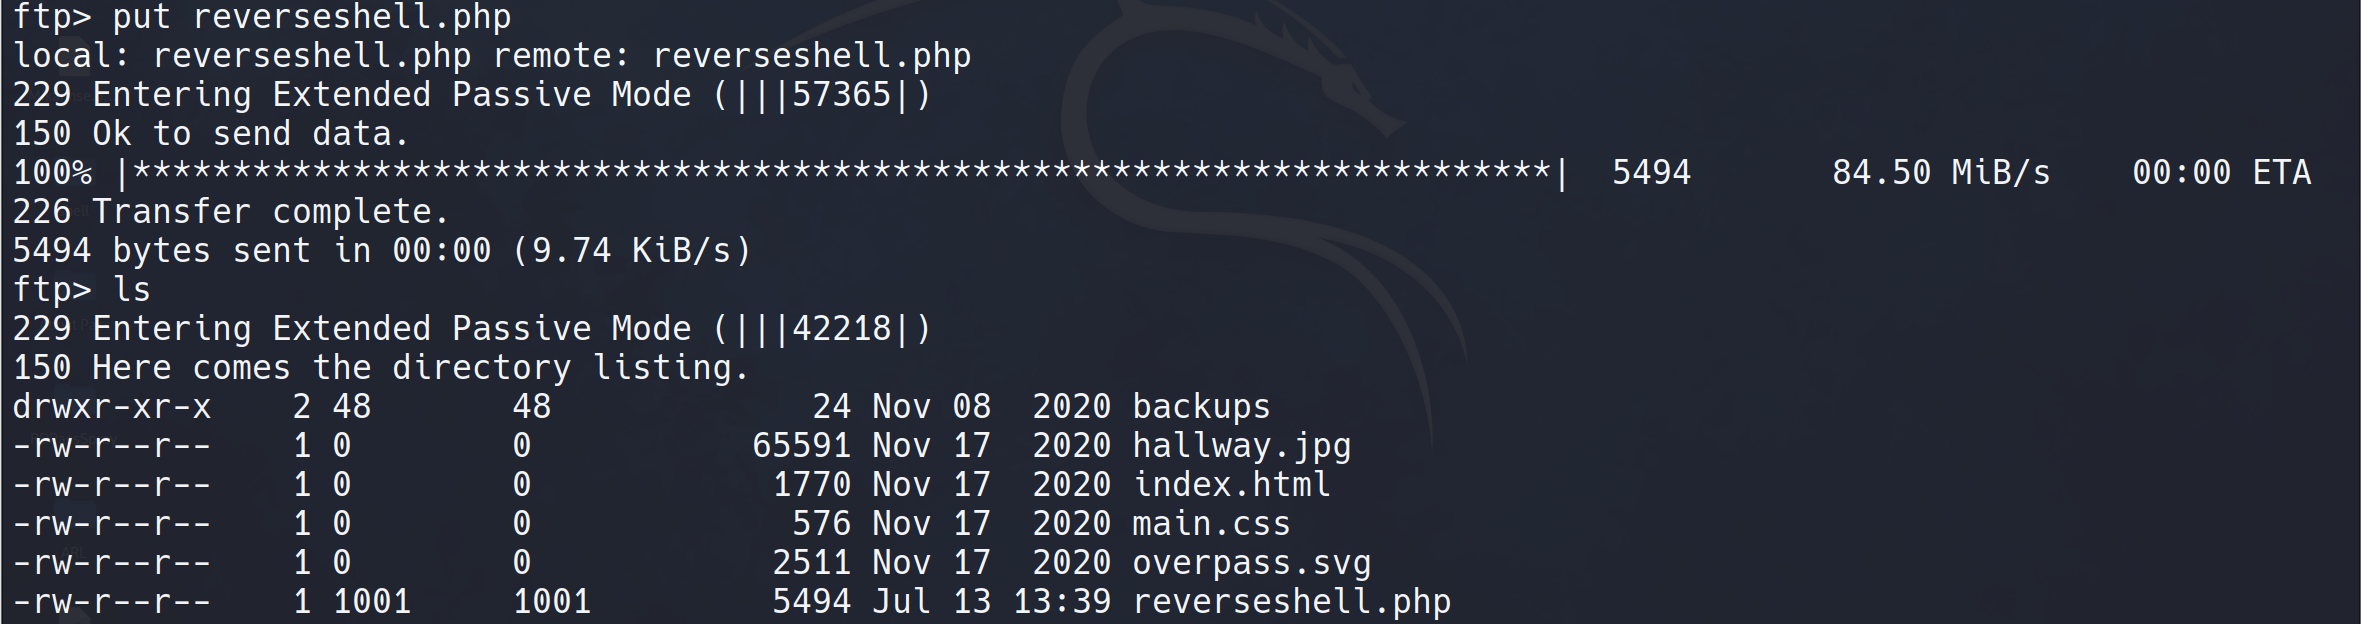Viewport: 2361px width, 624px height.
Task: Click the "5494 bytes sent" summary line
Action: click(x=380, y=251)
